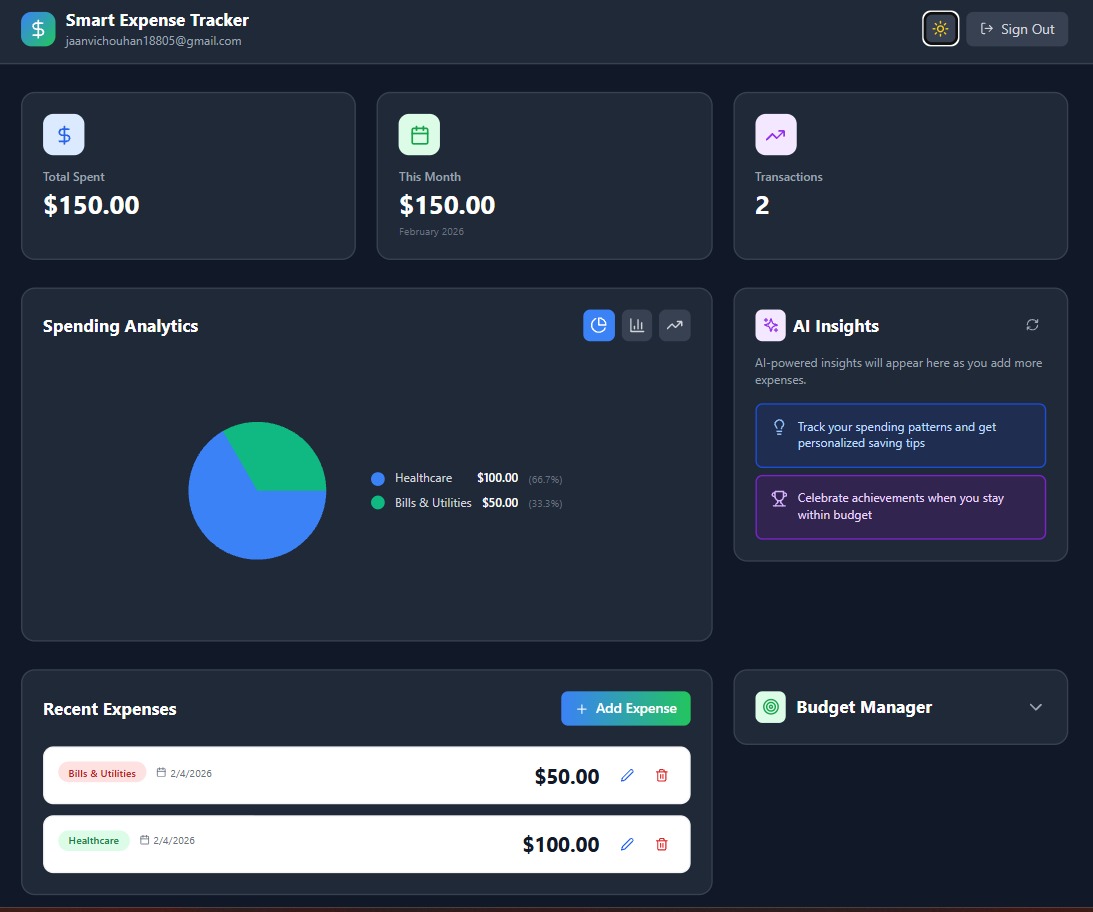1093x912 pixels.
Task: Click the AI Insights sparkle icon
Action: click(x=770, y=325)
